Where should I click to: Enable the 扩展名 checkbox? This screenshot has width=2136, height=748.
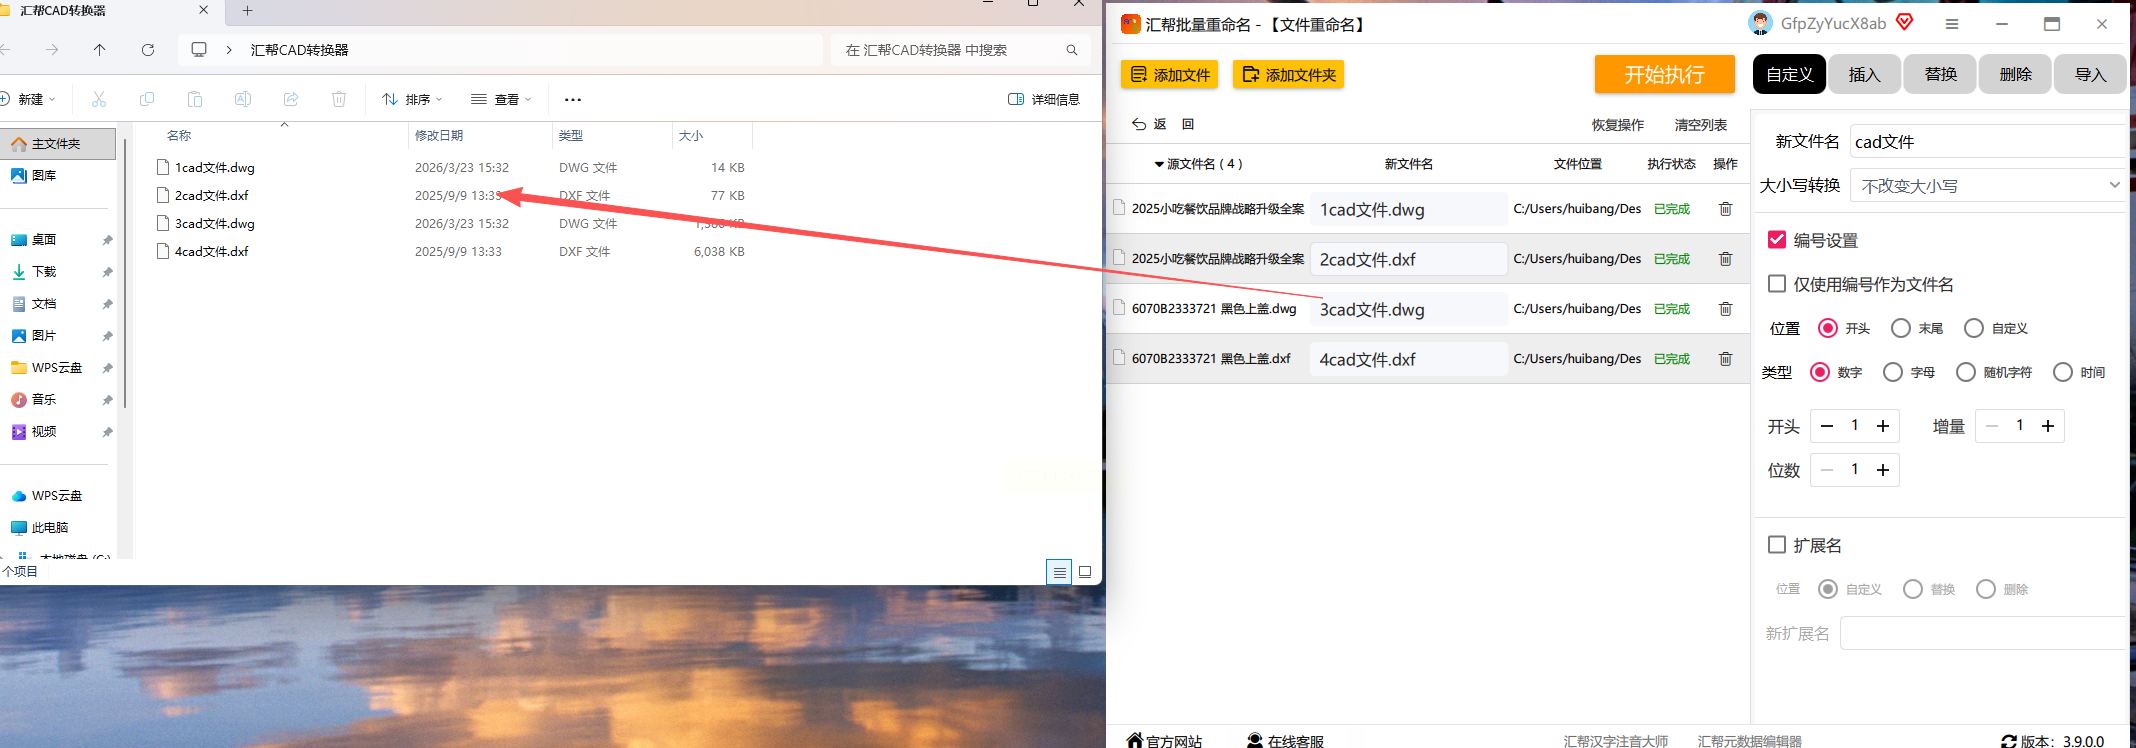tap(1777, 545)
